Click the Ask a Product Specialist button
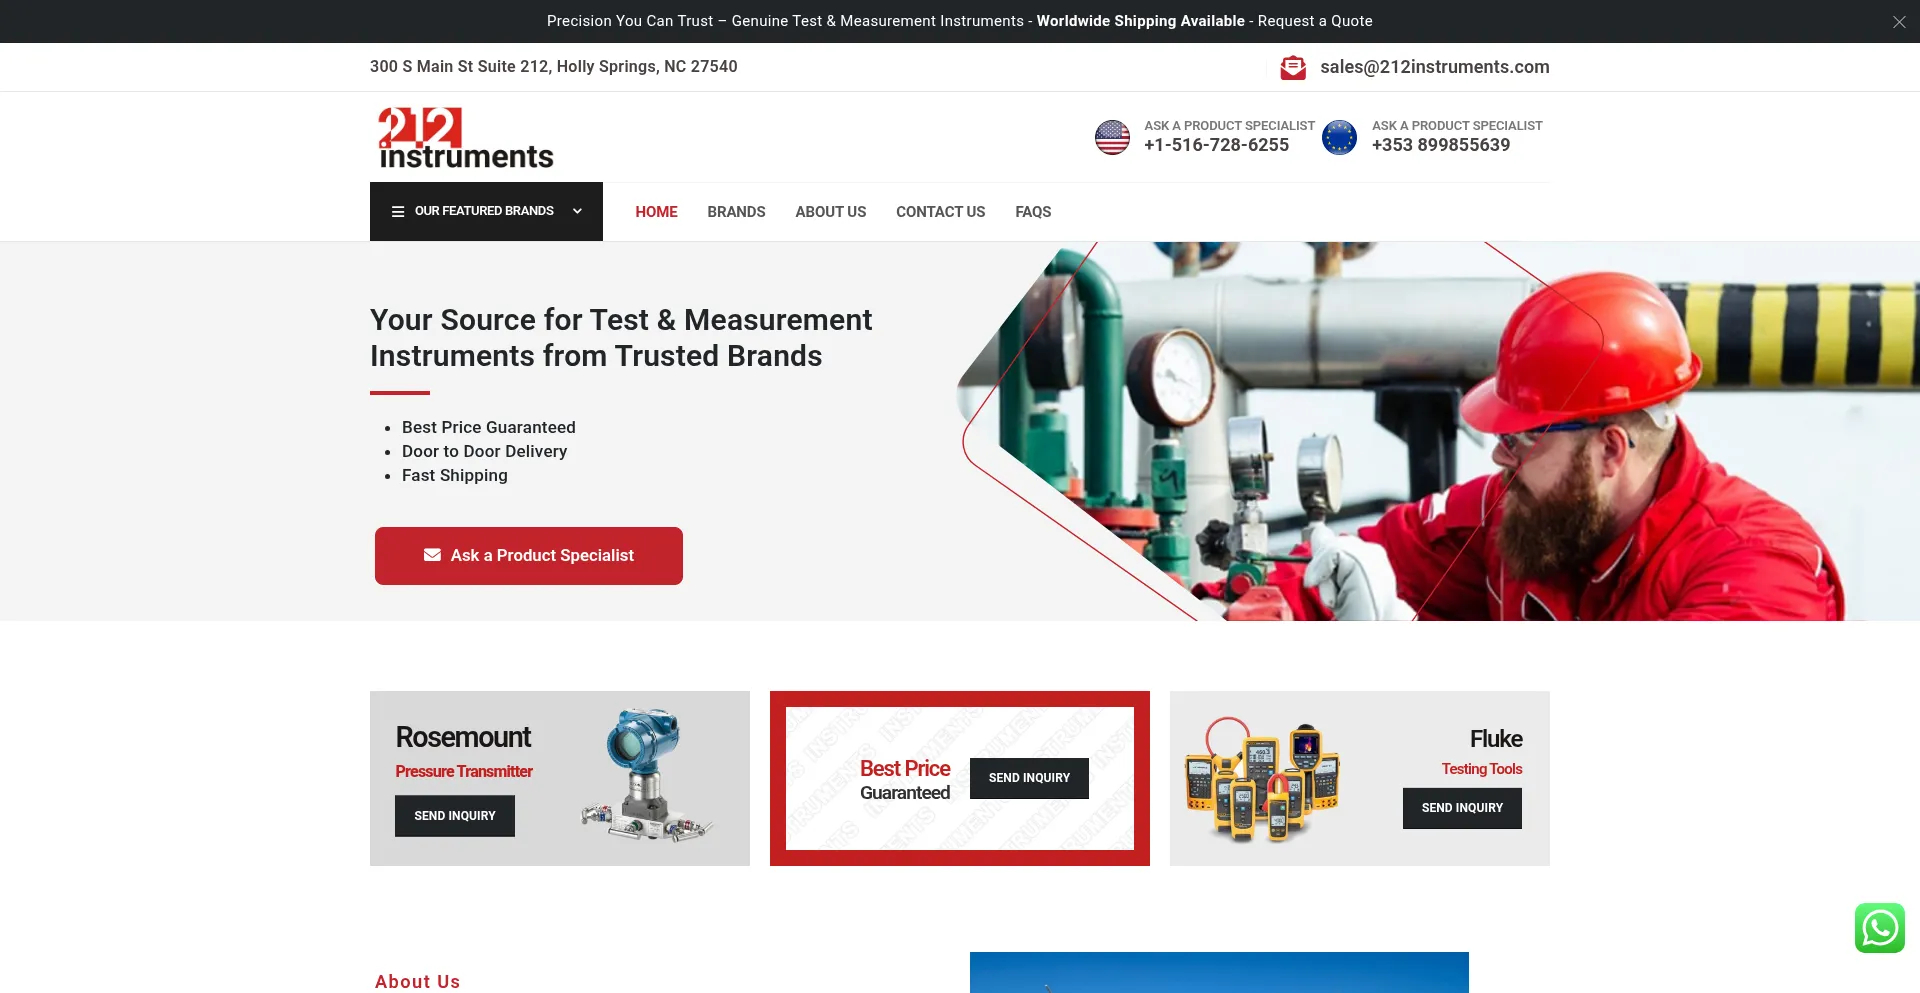1920x993 pixels. point(529,556)
